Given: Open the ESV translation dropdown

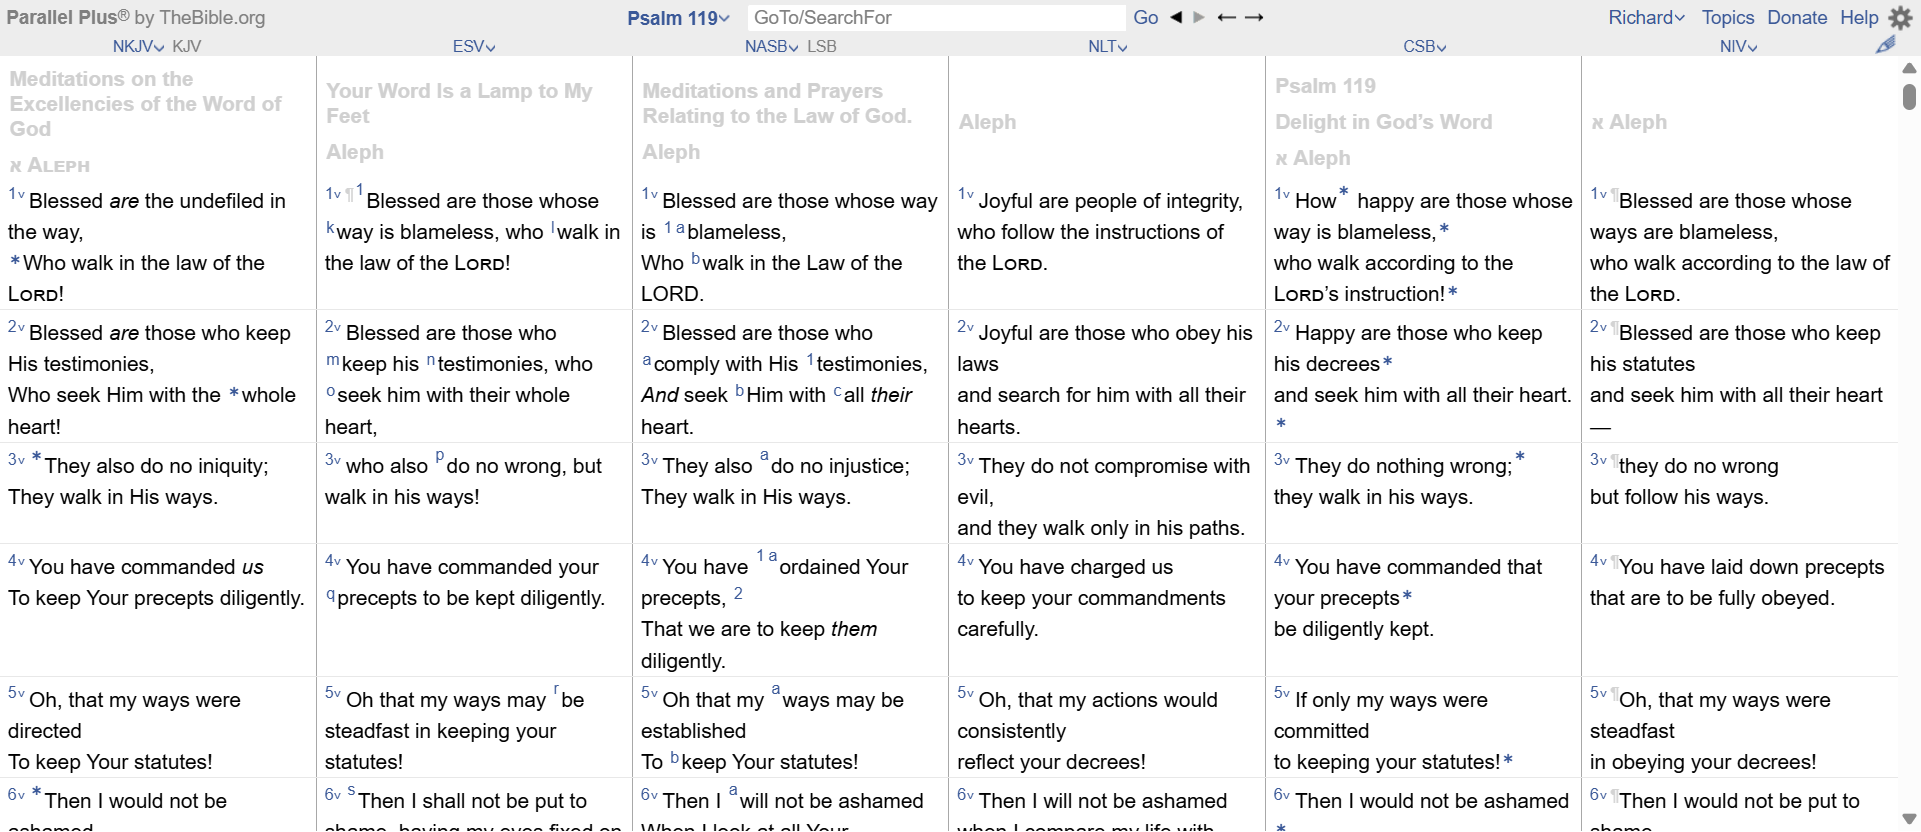Looking at the screenshot, I should click(474, 46).
